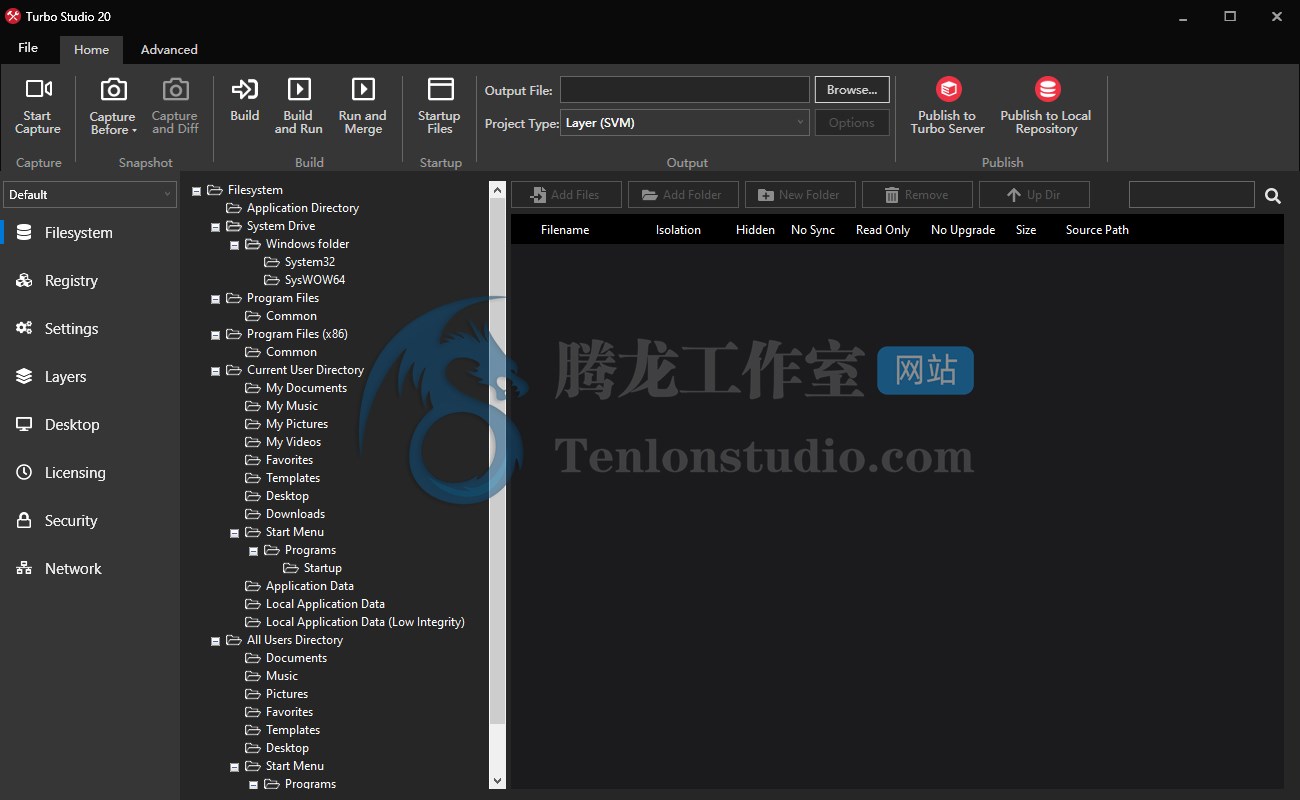Open the File menu
Screen dimensions: 1300x800
(28, 48)
